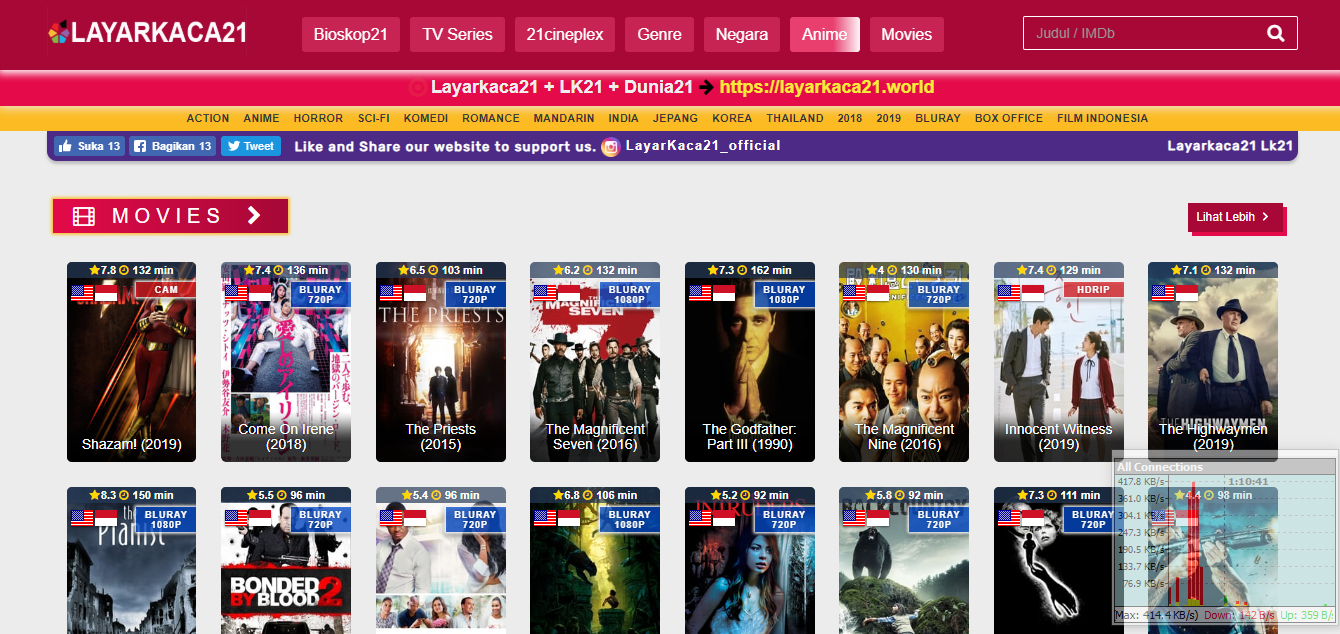
Task: Click the star rating 7.8 on Shazam!
Action: [103, 270]
